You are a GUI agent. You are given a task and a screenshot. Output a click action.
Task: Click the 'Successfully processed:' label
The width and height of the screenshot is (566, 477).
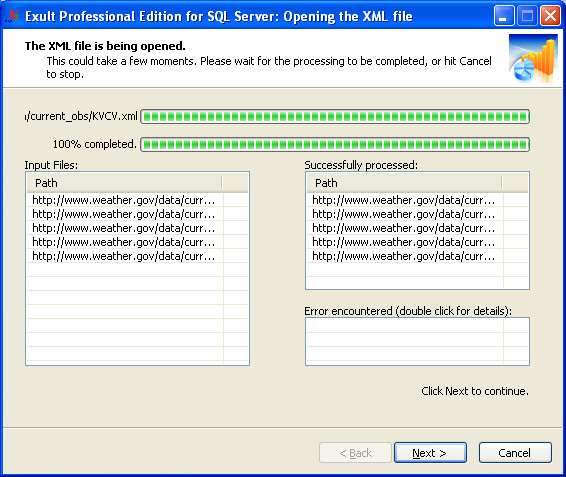pos(361,165)
